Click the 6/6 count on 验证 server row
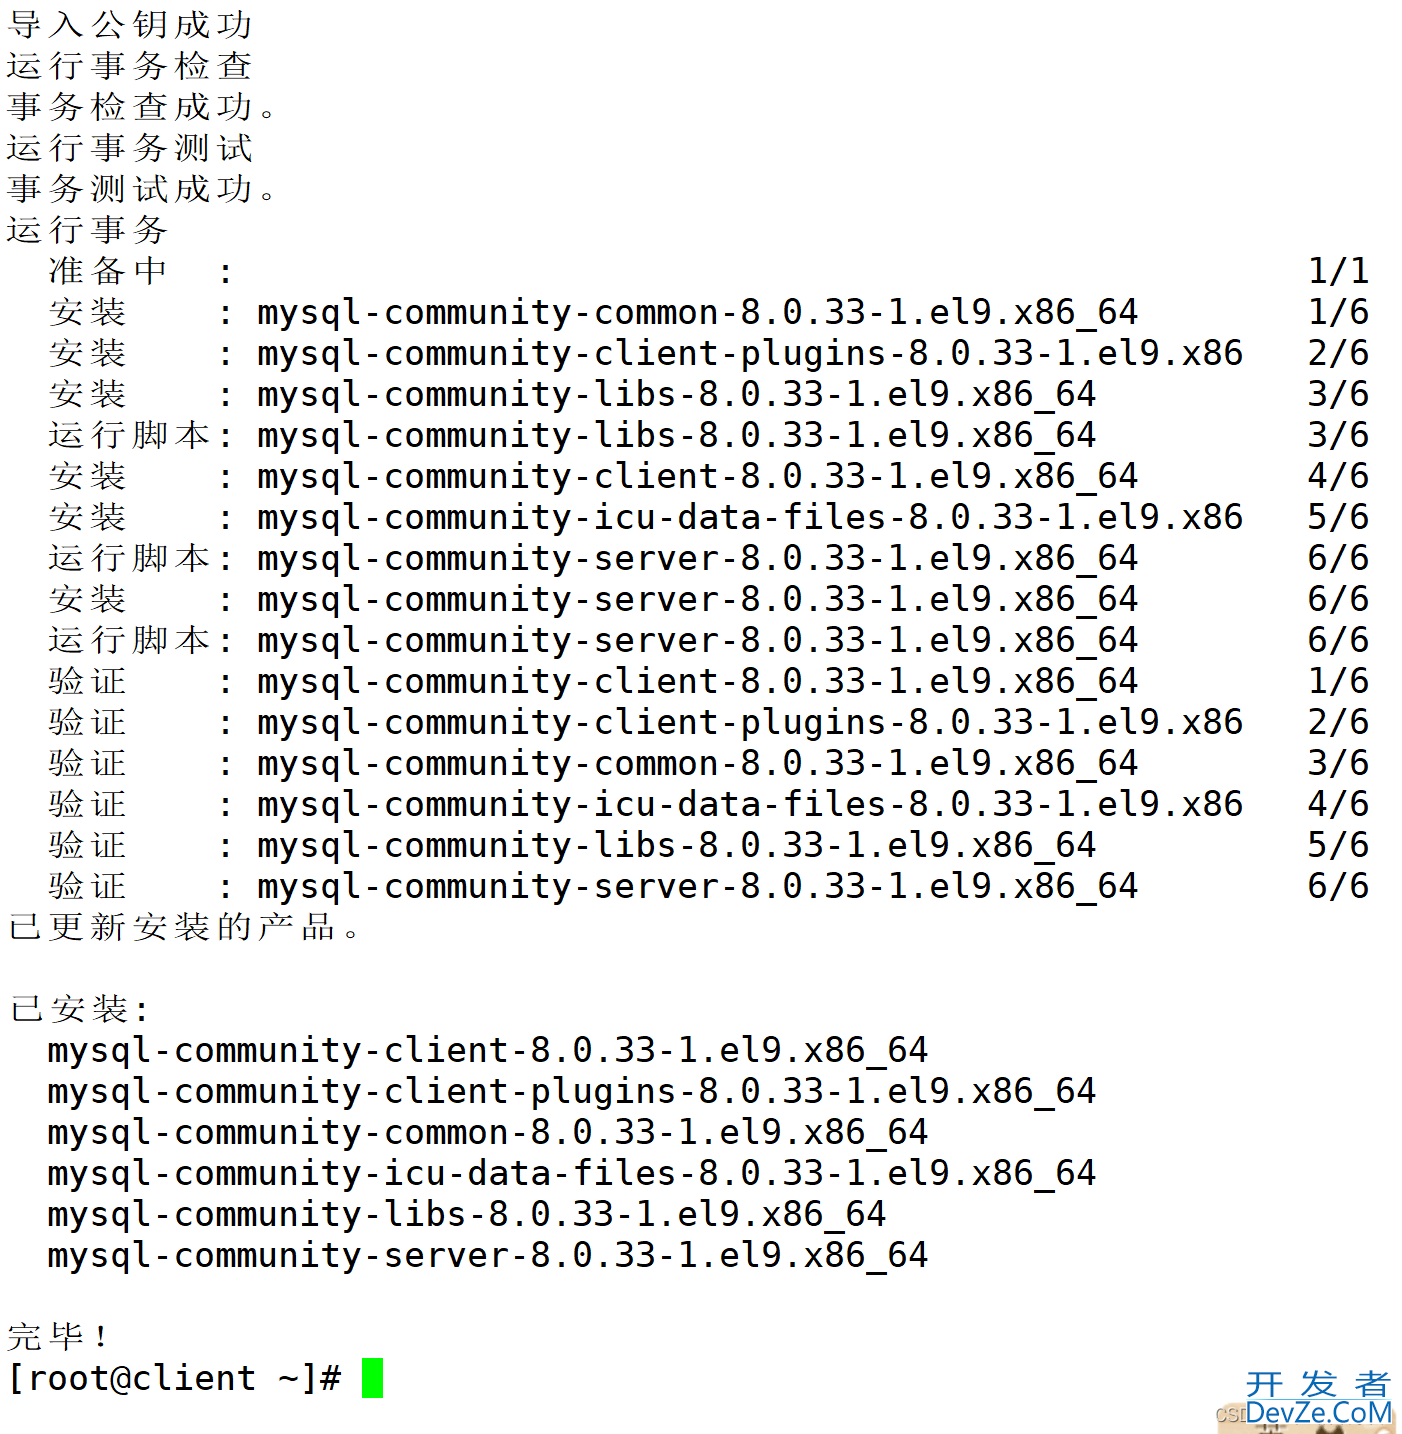1402x1434 pixels. (1338, 886)
